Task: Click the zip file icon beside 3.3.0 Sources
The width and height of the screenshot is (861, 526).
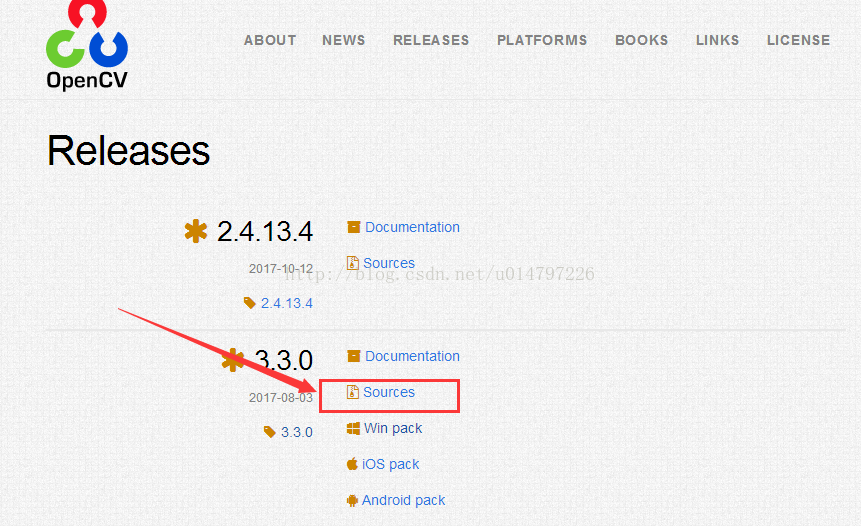Action: [x=353, y=392]
